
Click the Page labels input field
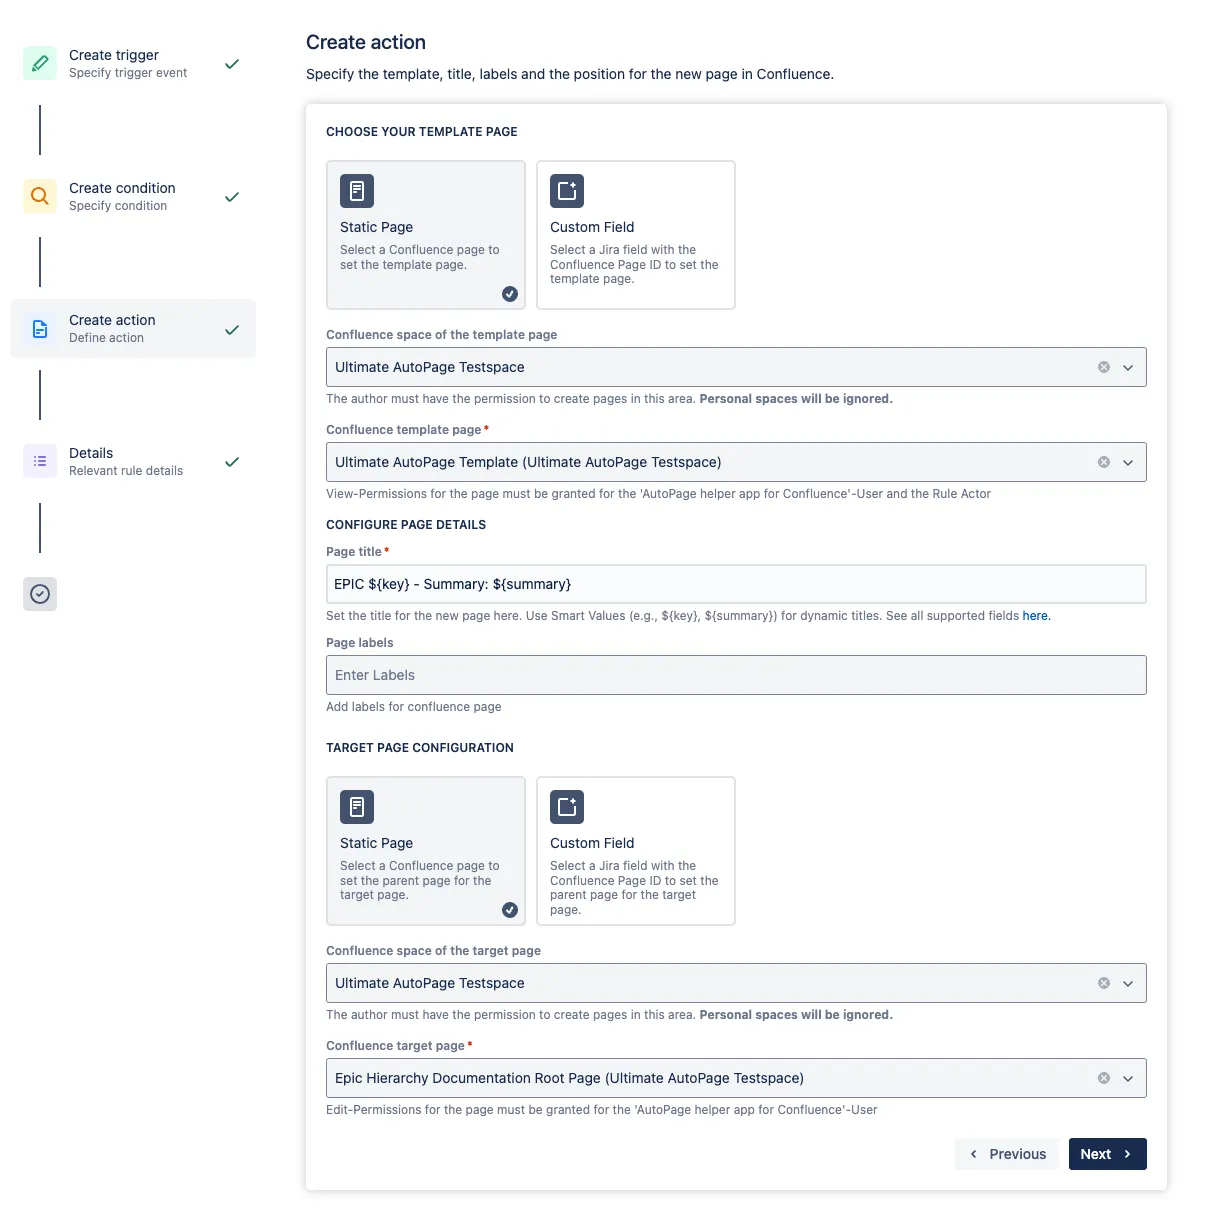tap(736, 675)
